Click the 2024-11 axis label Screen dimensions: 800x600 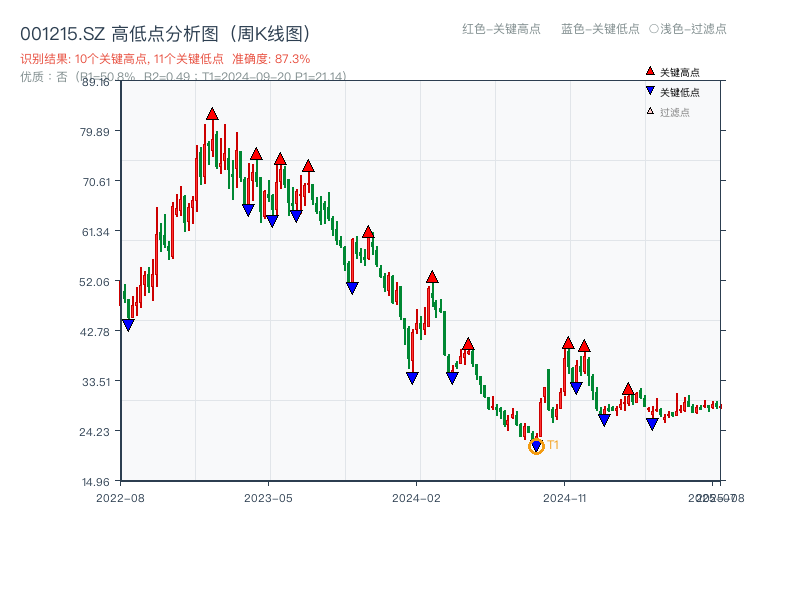click(x=565, y=496)
